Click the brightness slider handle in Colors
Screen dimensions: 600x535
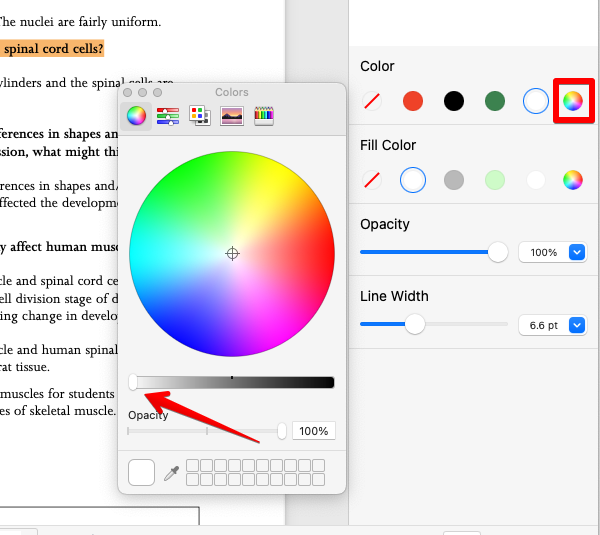coord(133,382)
